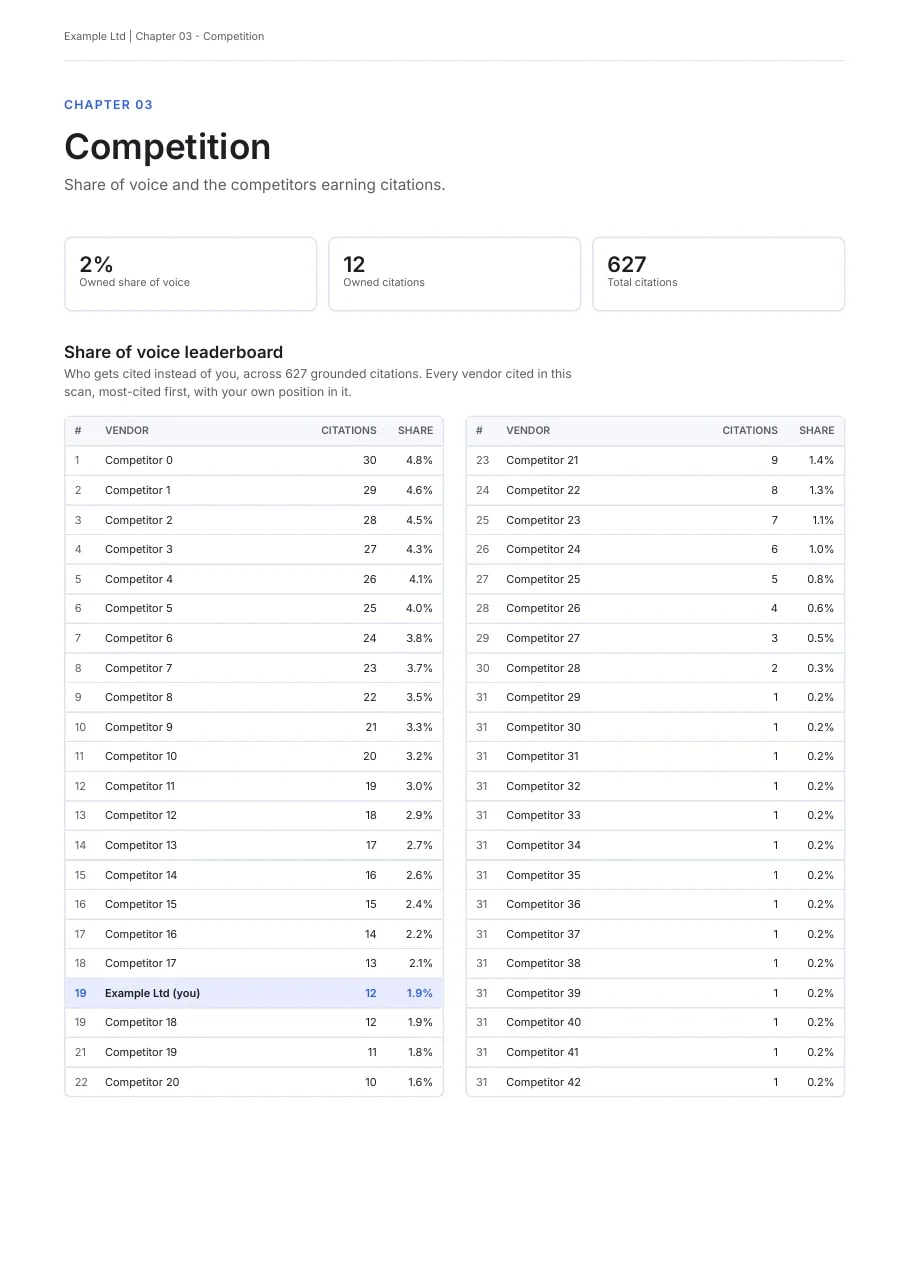
Task: Click 'Competitor 27' vendor name
Action: click(x=543, y=638)
